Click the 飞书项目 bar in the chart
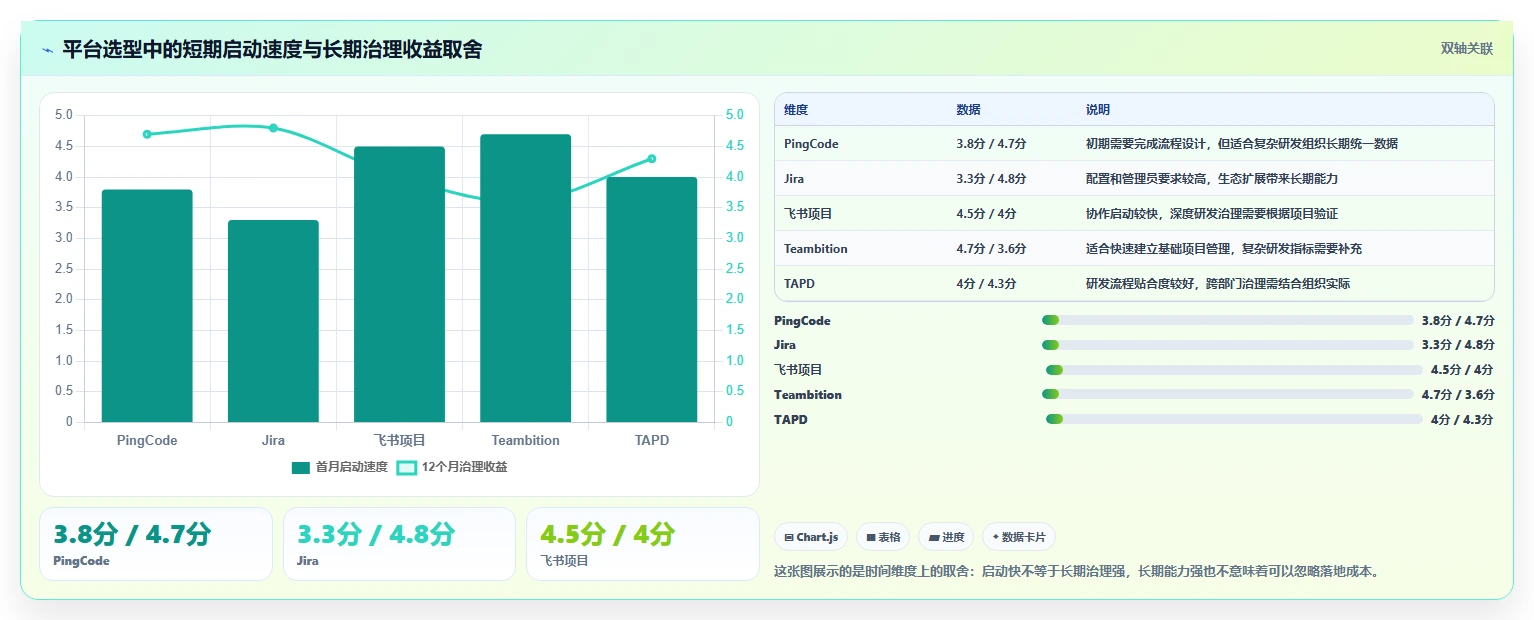Screen dimensions: 1534x620 pos(399,284)
